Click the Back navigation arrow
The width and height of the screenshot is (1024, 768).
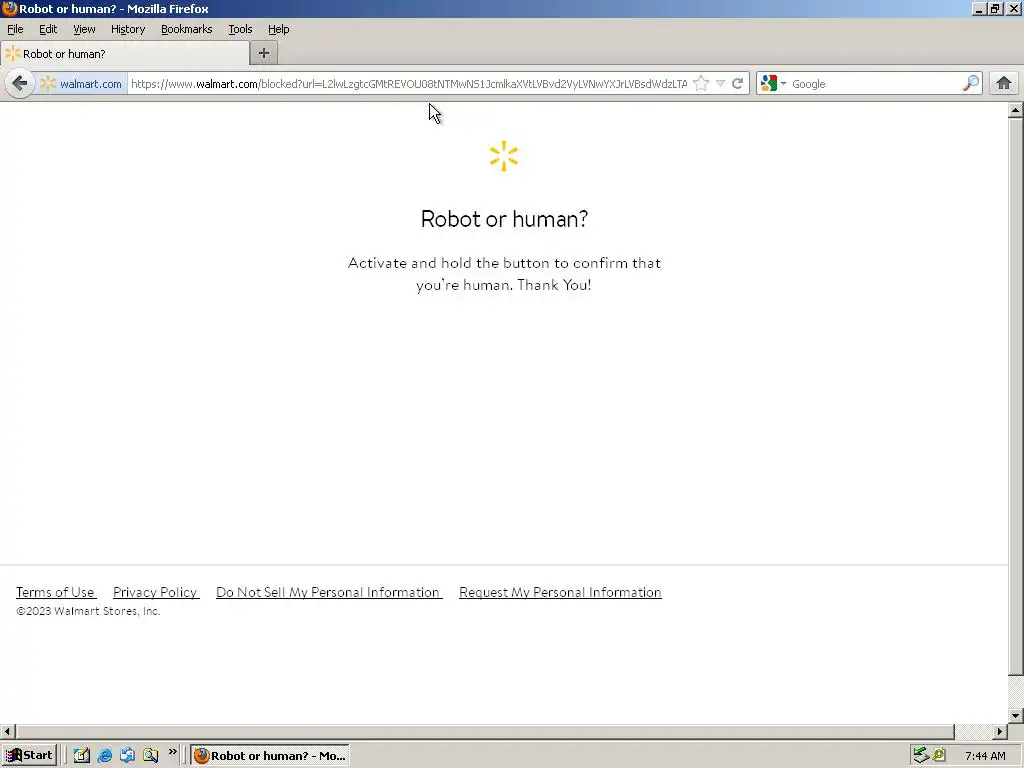tap(20, 84)
